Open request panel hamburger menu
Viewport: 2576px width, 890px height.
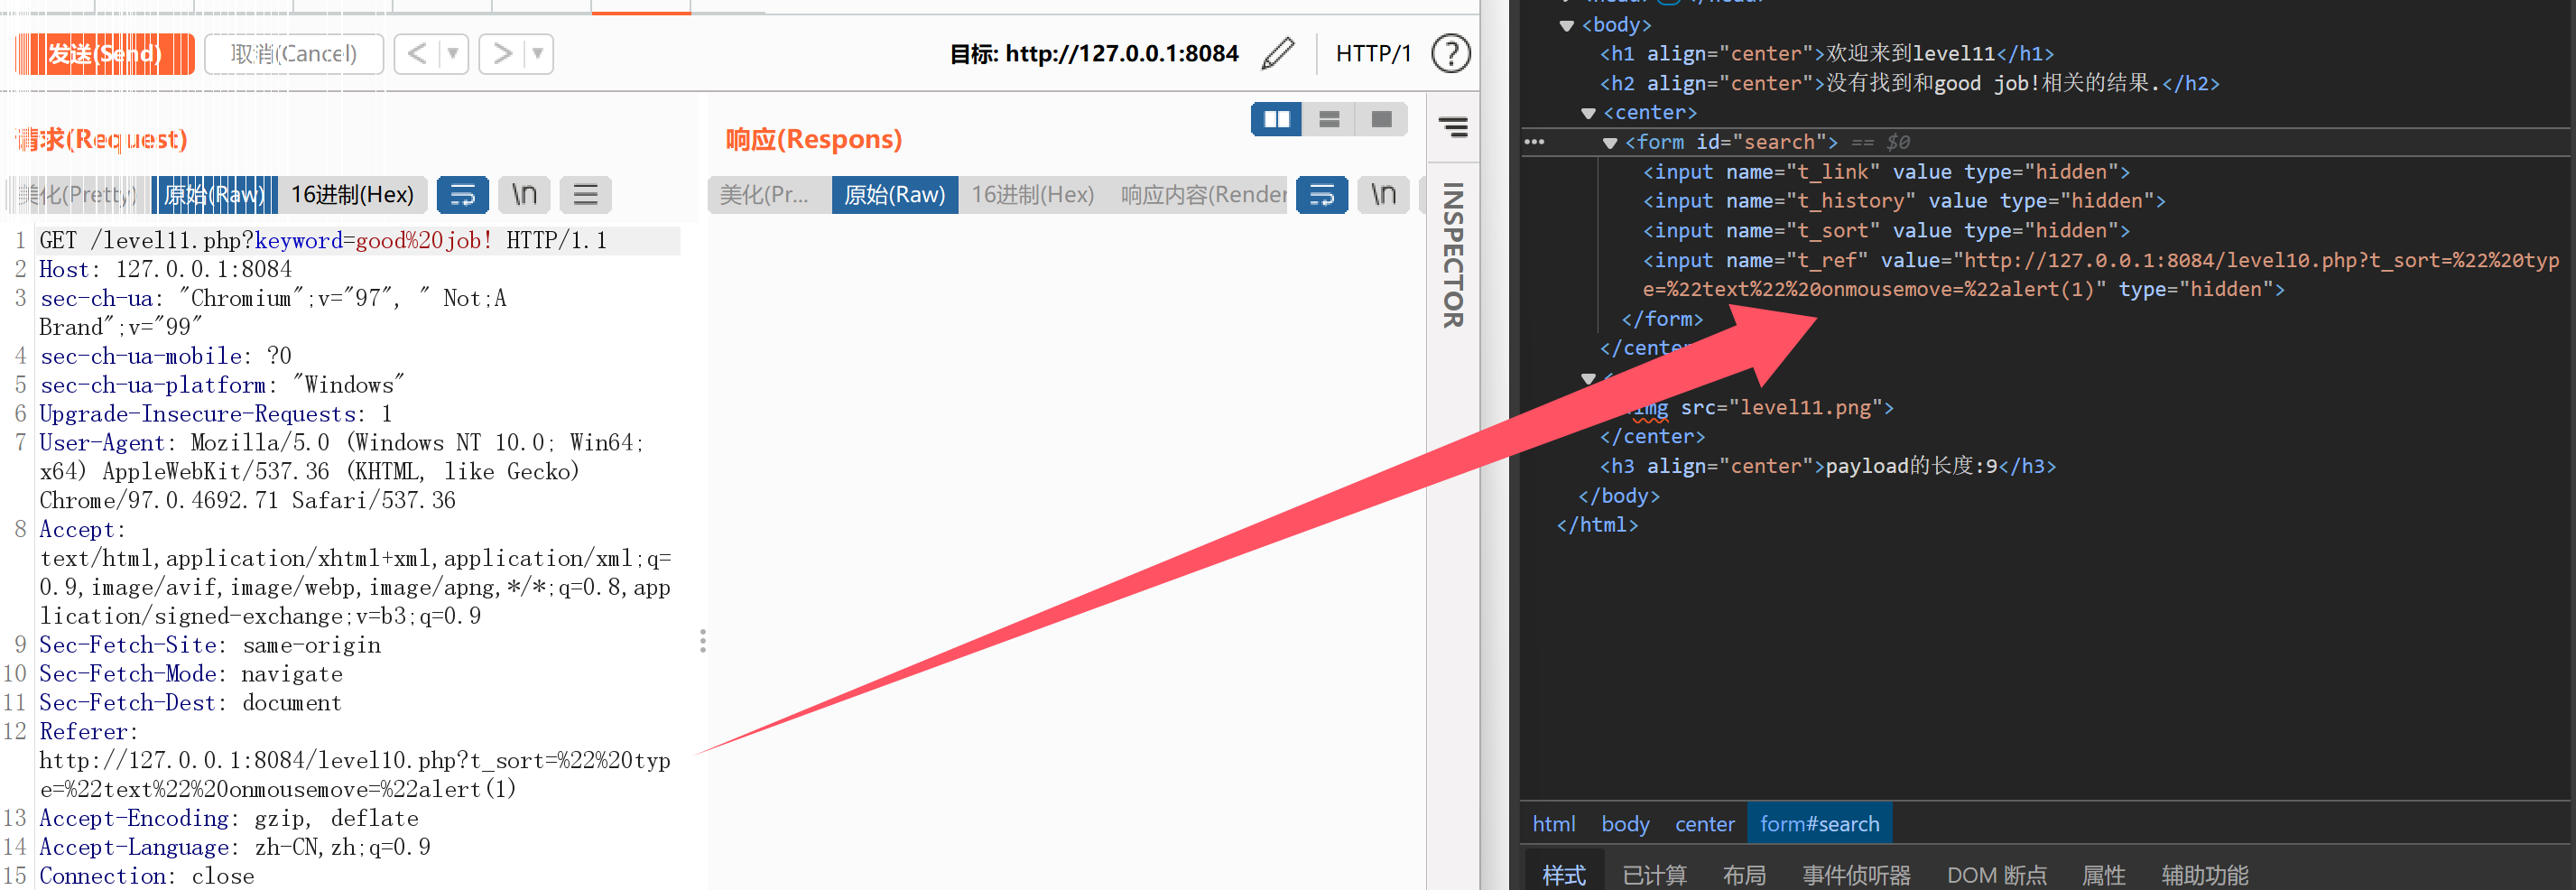pos(586,194)
